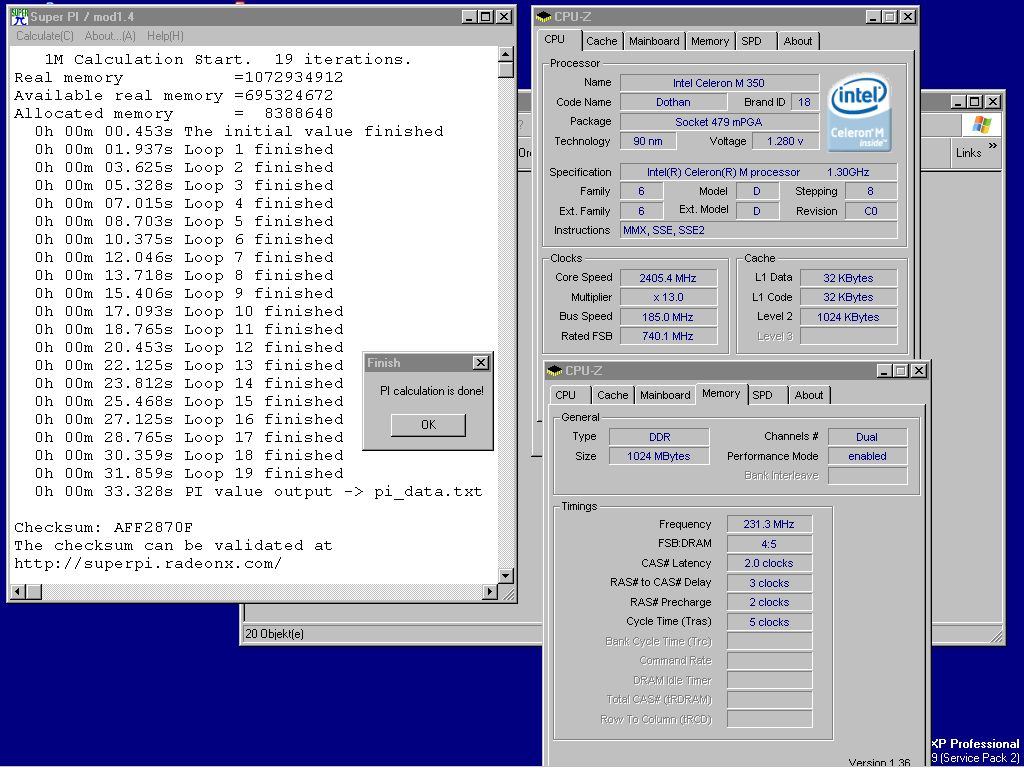
Task: Select Memory tab in upper CPU-Z window
Action: point(709,41)
